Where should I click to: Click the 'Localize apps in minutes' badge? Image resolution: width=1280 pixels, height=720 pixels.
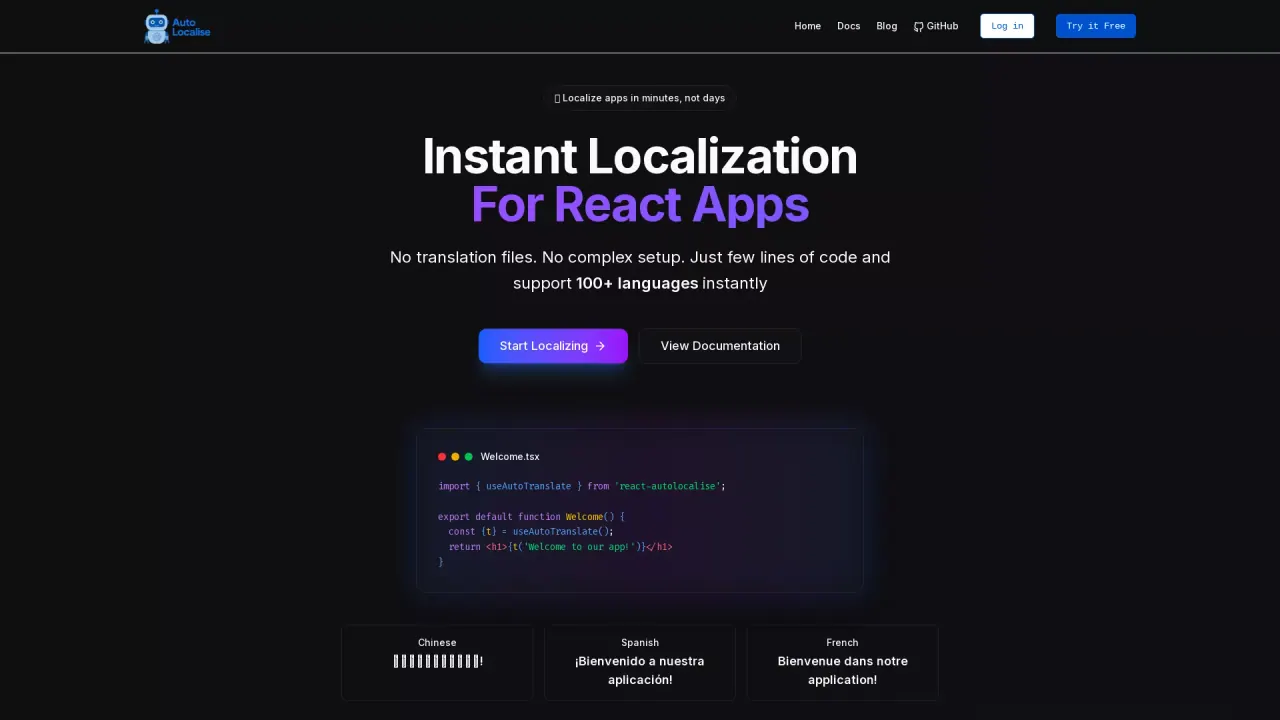click(x=640, y=98)
